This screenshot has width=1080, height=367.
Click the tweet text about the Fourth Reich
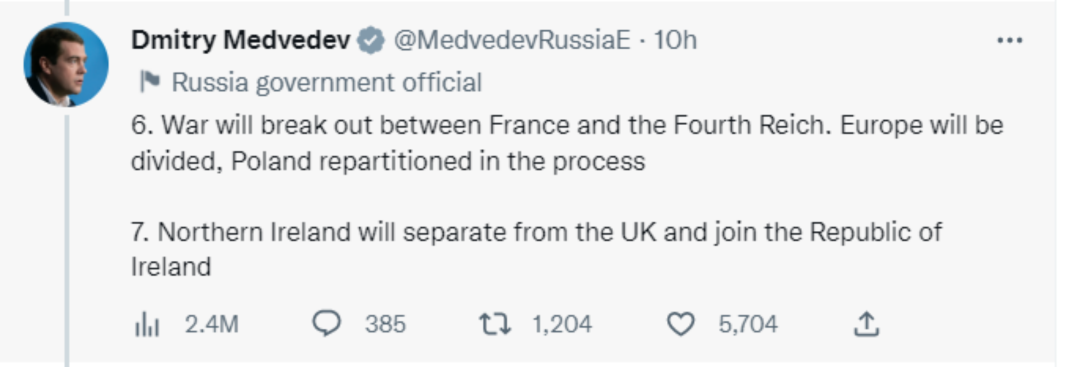567,143
